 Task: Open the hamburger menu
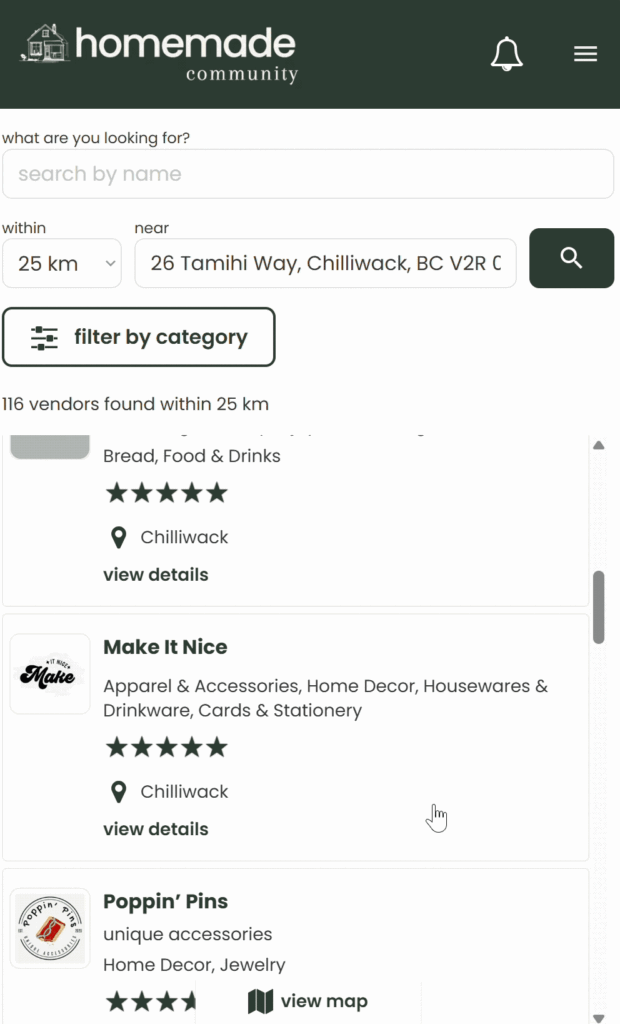click(585, 54)
